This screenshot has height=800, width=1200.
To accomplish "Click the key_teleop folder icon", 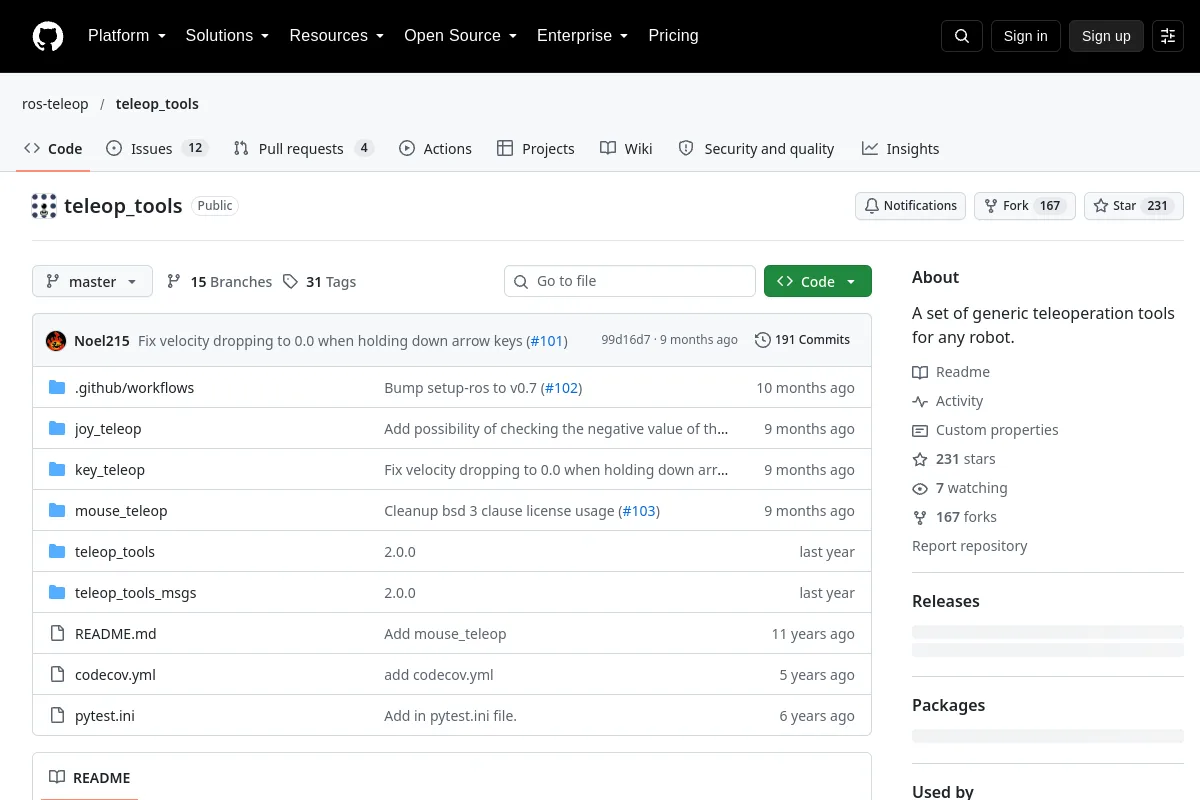I will [57, 469].
